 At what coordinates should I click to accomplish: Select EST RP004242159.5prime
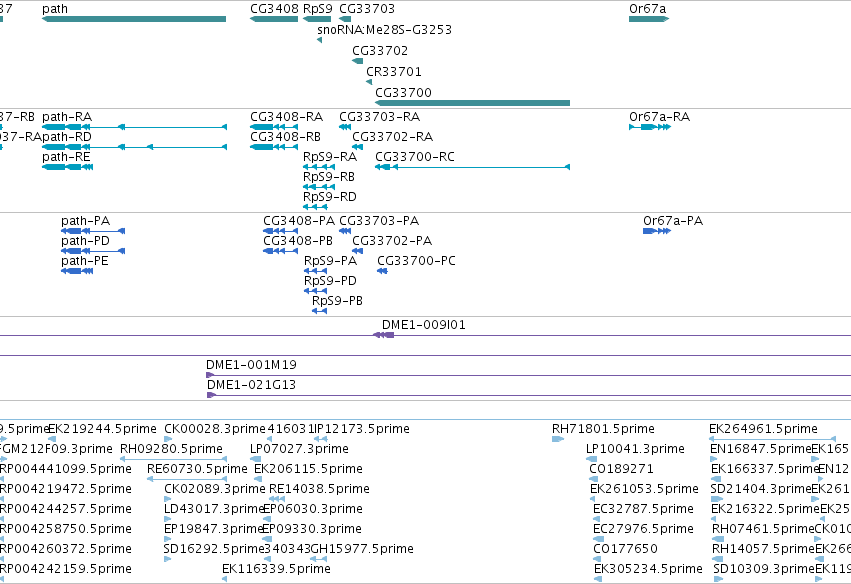coord(66,569)
